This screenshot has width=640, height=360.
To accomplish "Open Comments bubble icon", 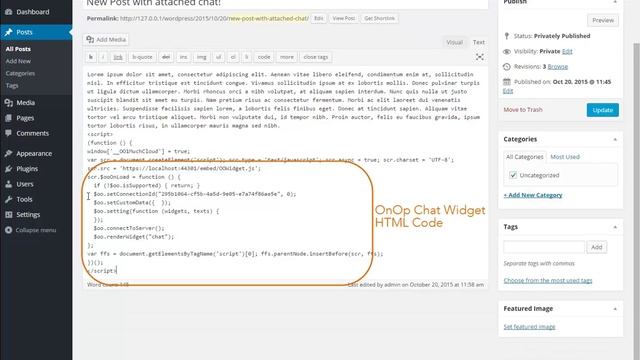I will coord(9,133).
